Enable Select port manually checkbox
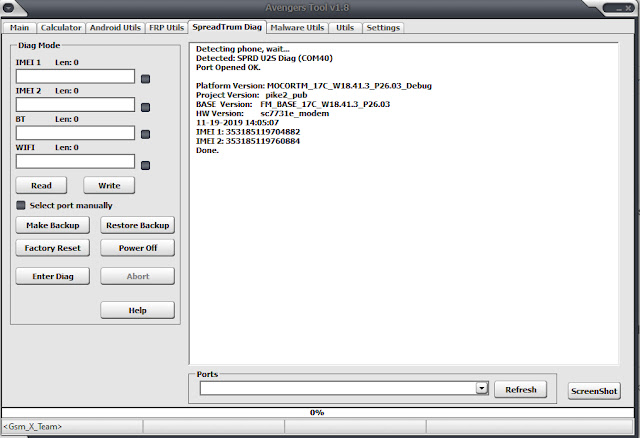 pos(21,205)
